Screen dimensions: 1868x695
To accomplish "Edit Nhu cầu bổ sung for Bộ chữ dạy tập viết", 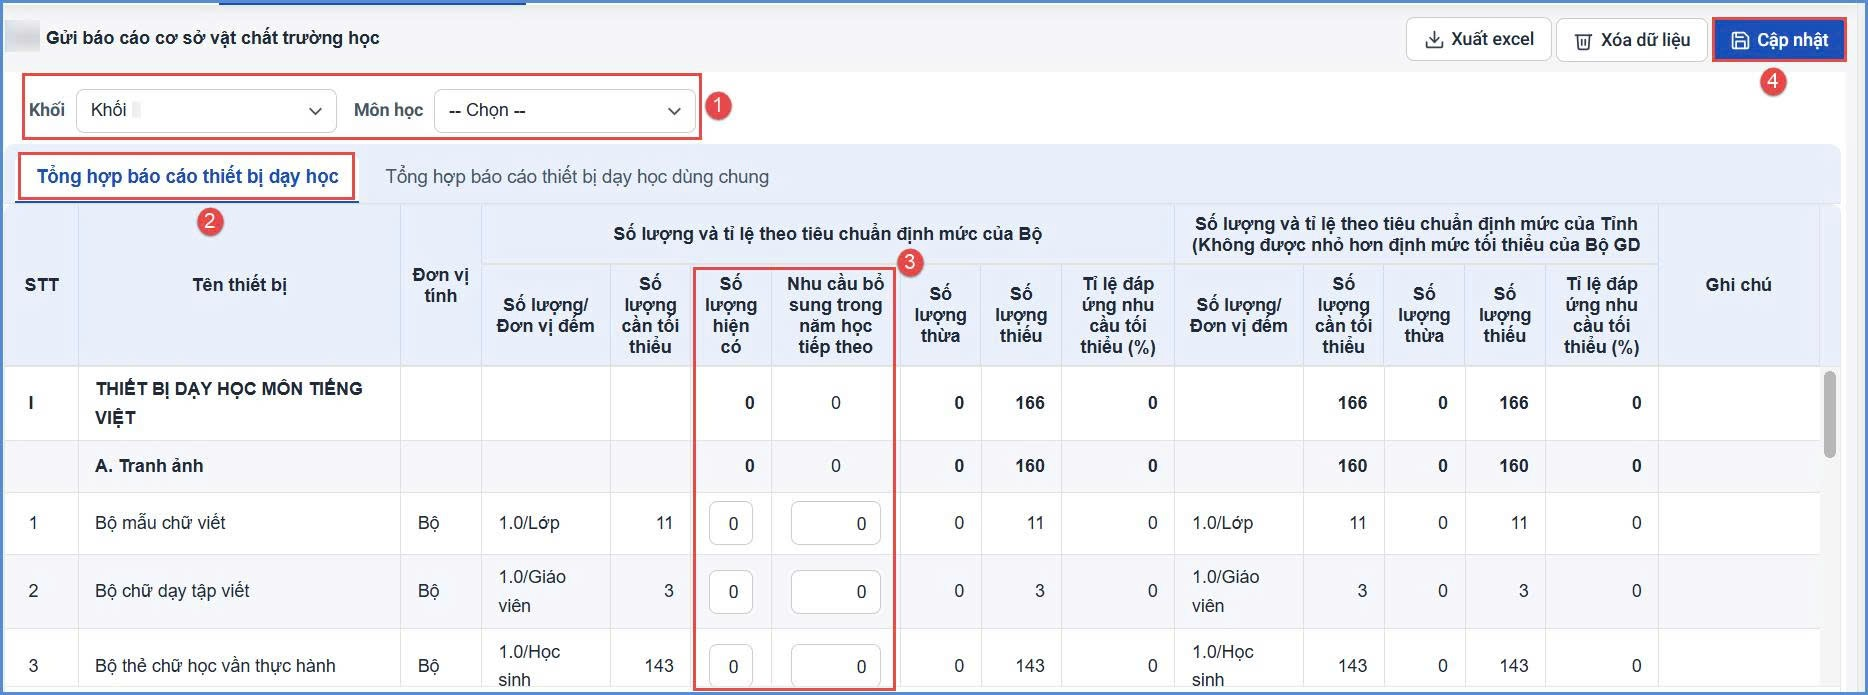I will click(x=836, y=592).
